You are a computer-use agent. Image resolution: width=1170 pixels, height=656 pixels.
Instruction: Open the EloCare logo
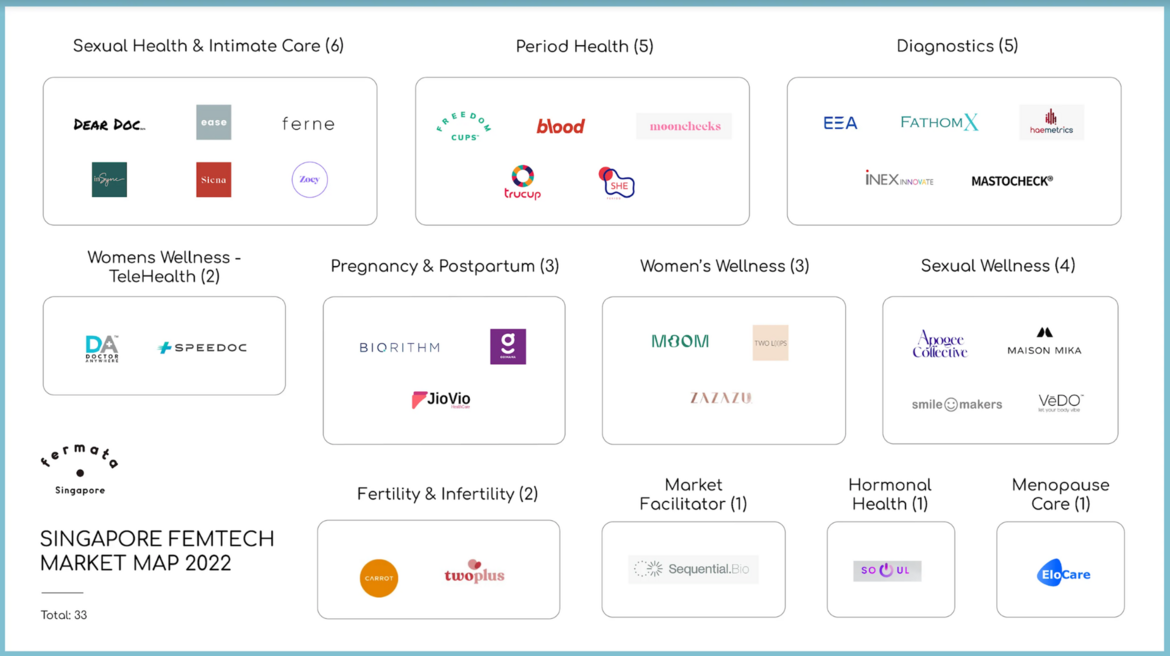1063,573
